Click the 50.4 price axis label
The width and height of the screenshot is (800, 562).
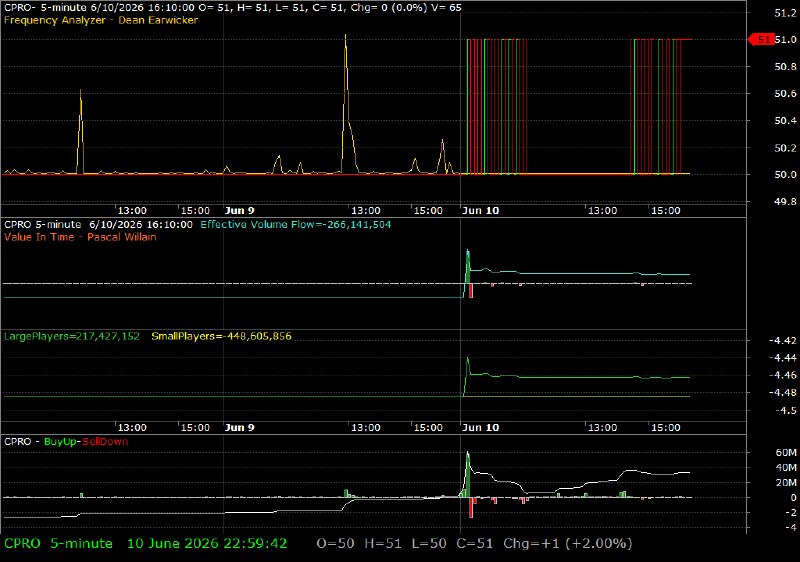[x=785, y=121]
